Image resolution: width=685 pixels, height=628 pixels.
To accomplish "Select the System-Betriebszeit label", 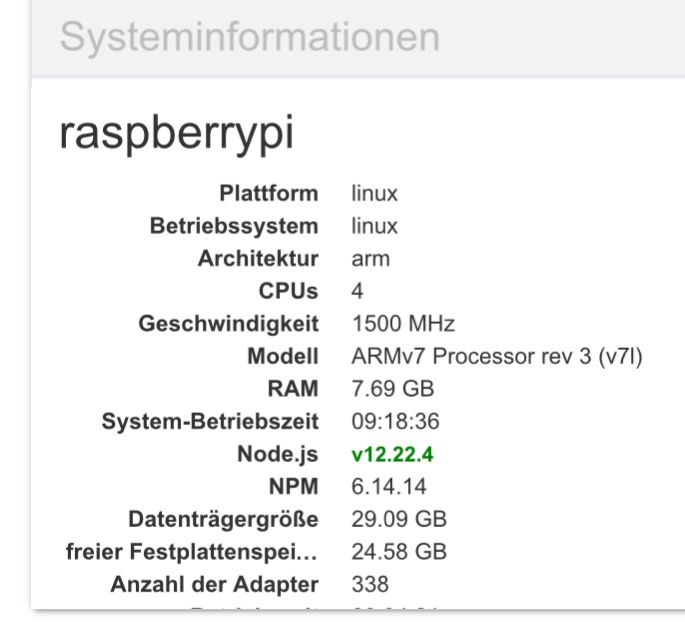I will (210, 422).
